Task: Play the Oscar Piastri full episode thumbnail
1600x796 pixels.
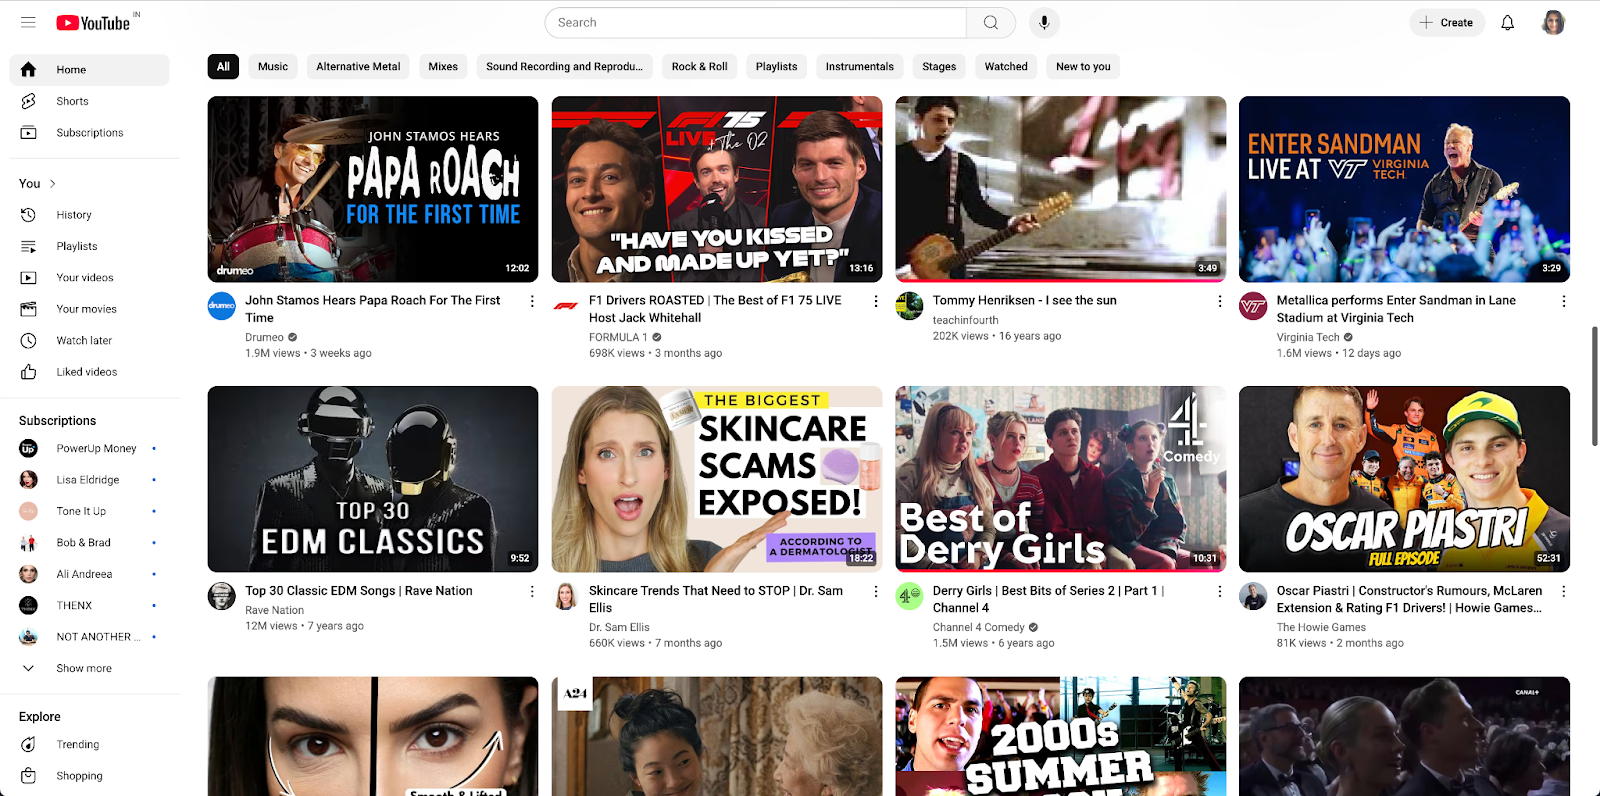Action: pos(1404,479)
